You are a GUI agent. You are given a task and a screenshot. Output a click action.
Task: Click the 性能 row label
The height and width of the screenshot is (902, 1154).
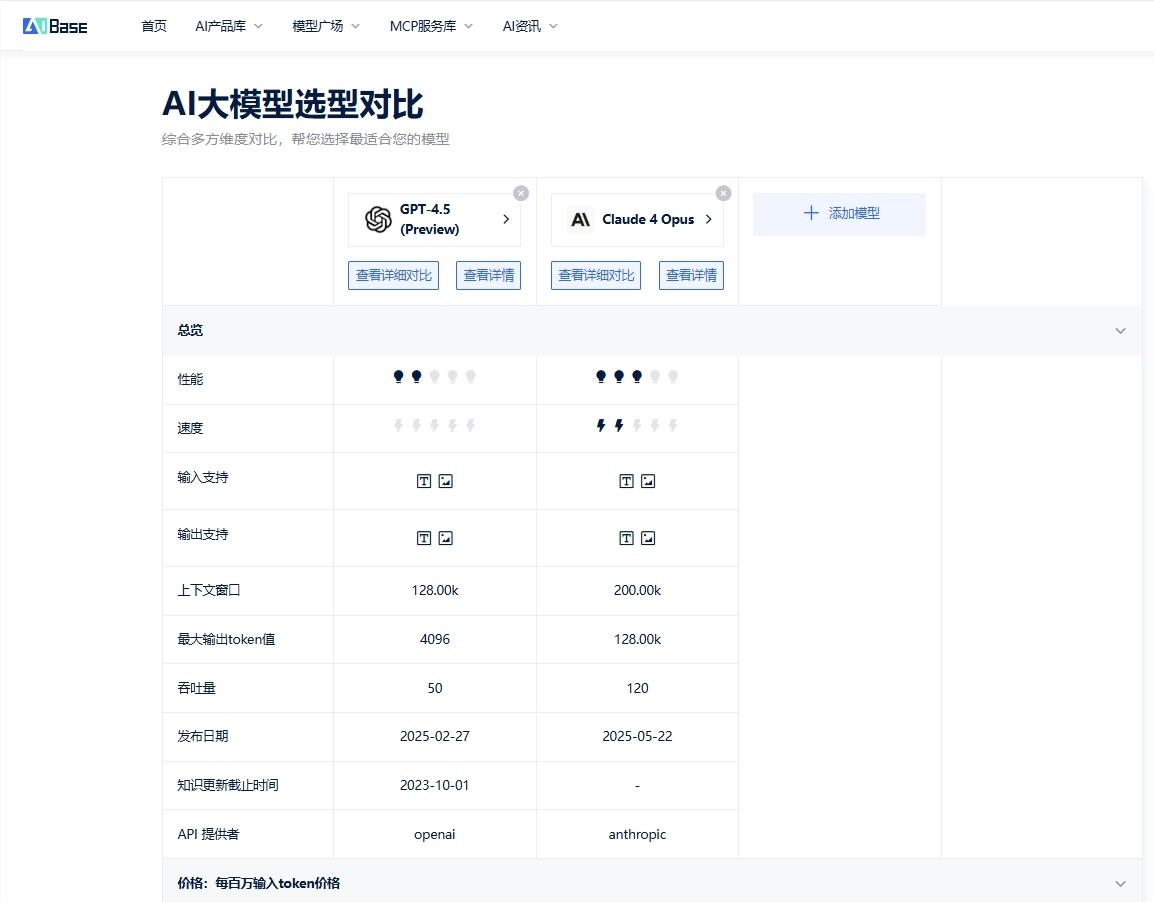(x=190, y=379)
